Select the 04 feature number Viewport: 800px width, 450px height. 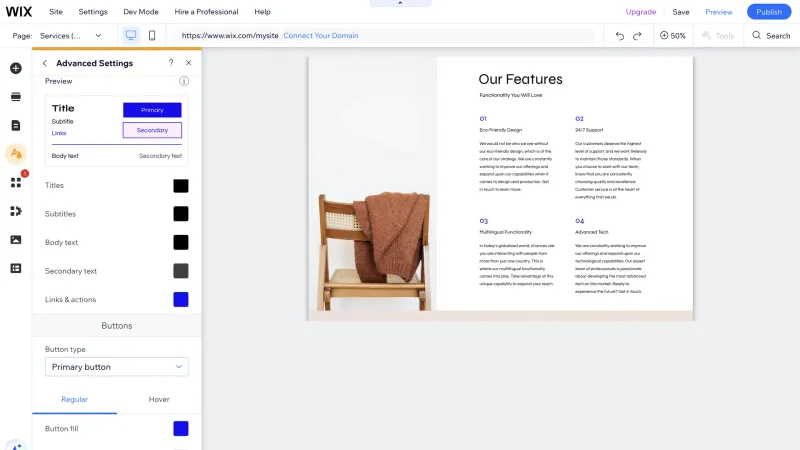point(580,221)
